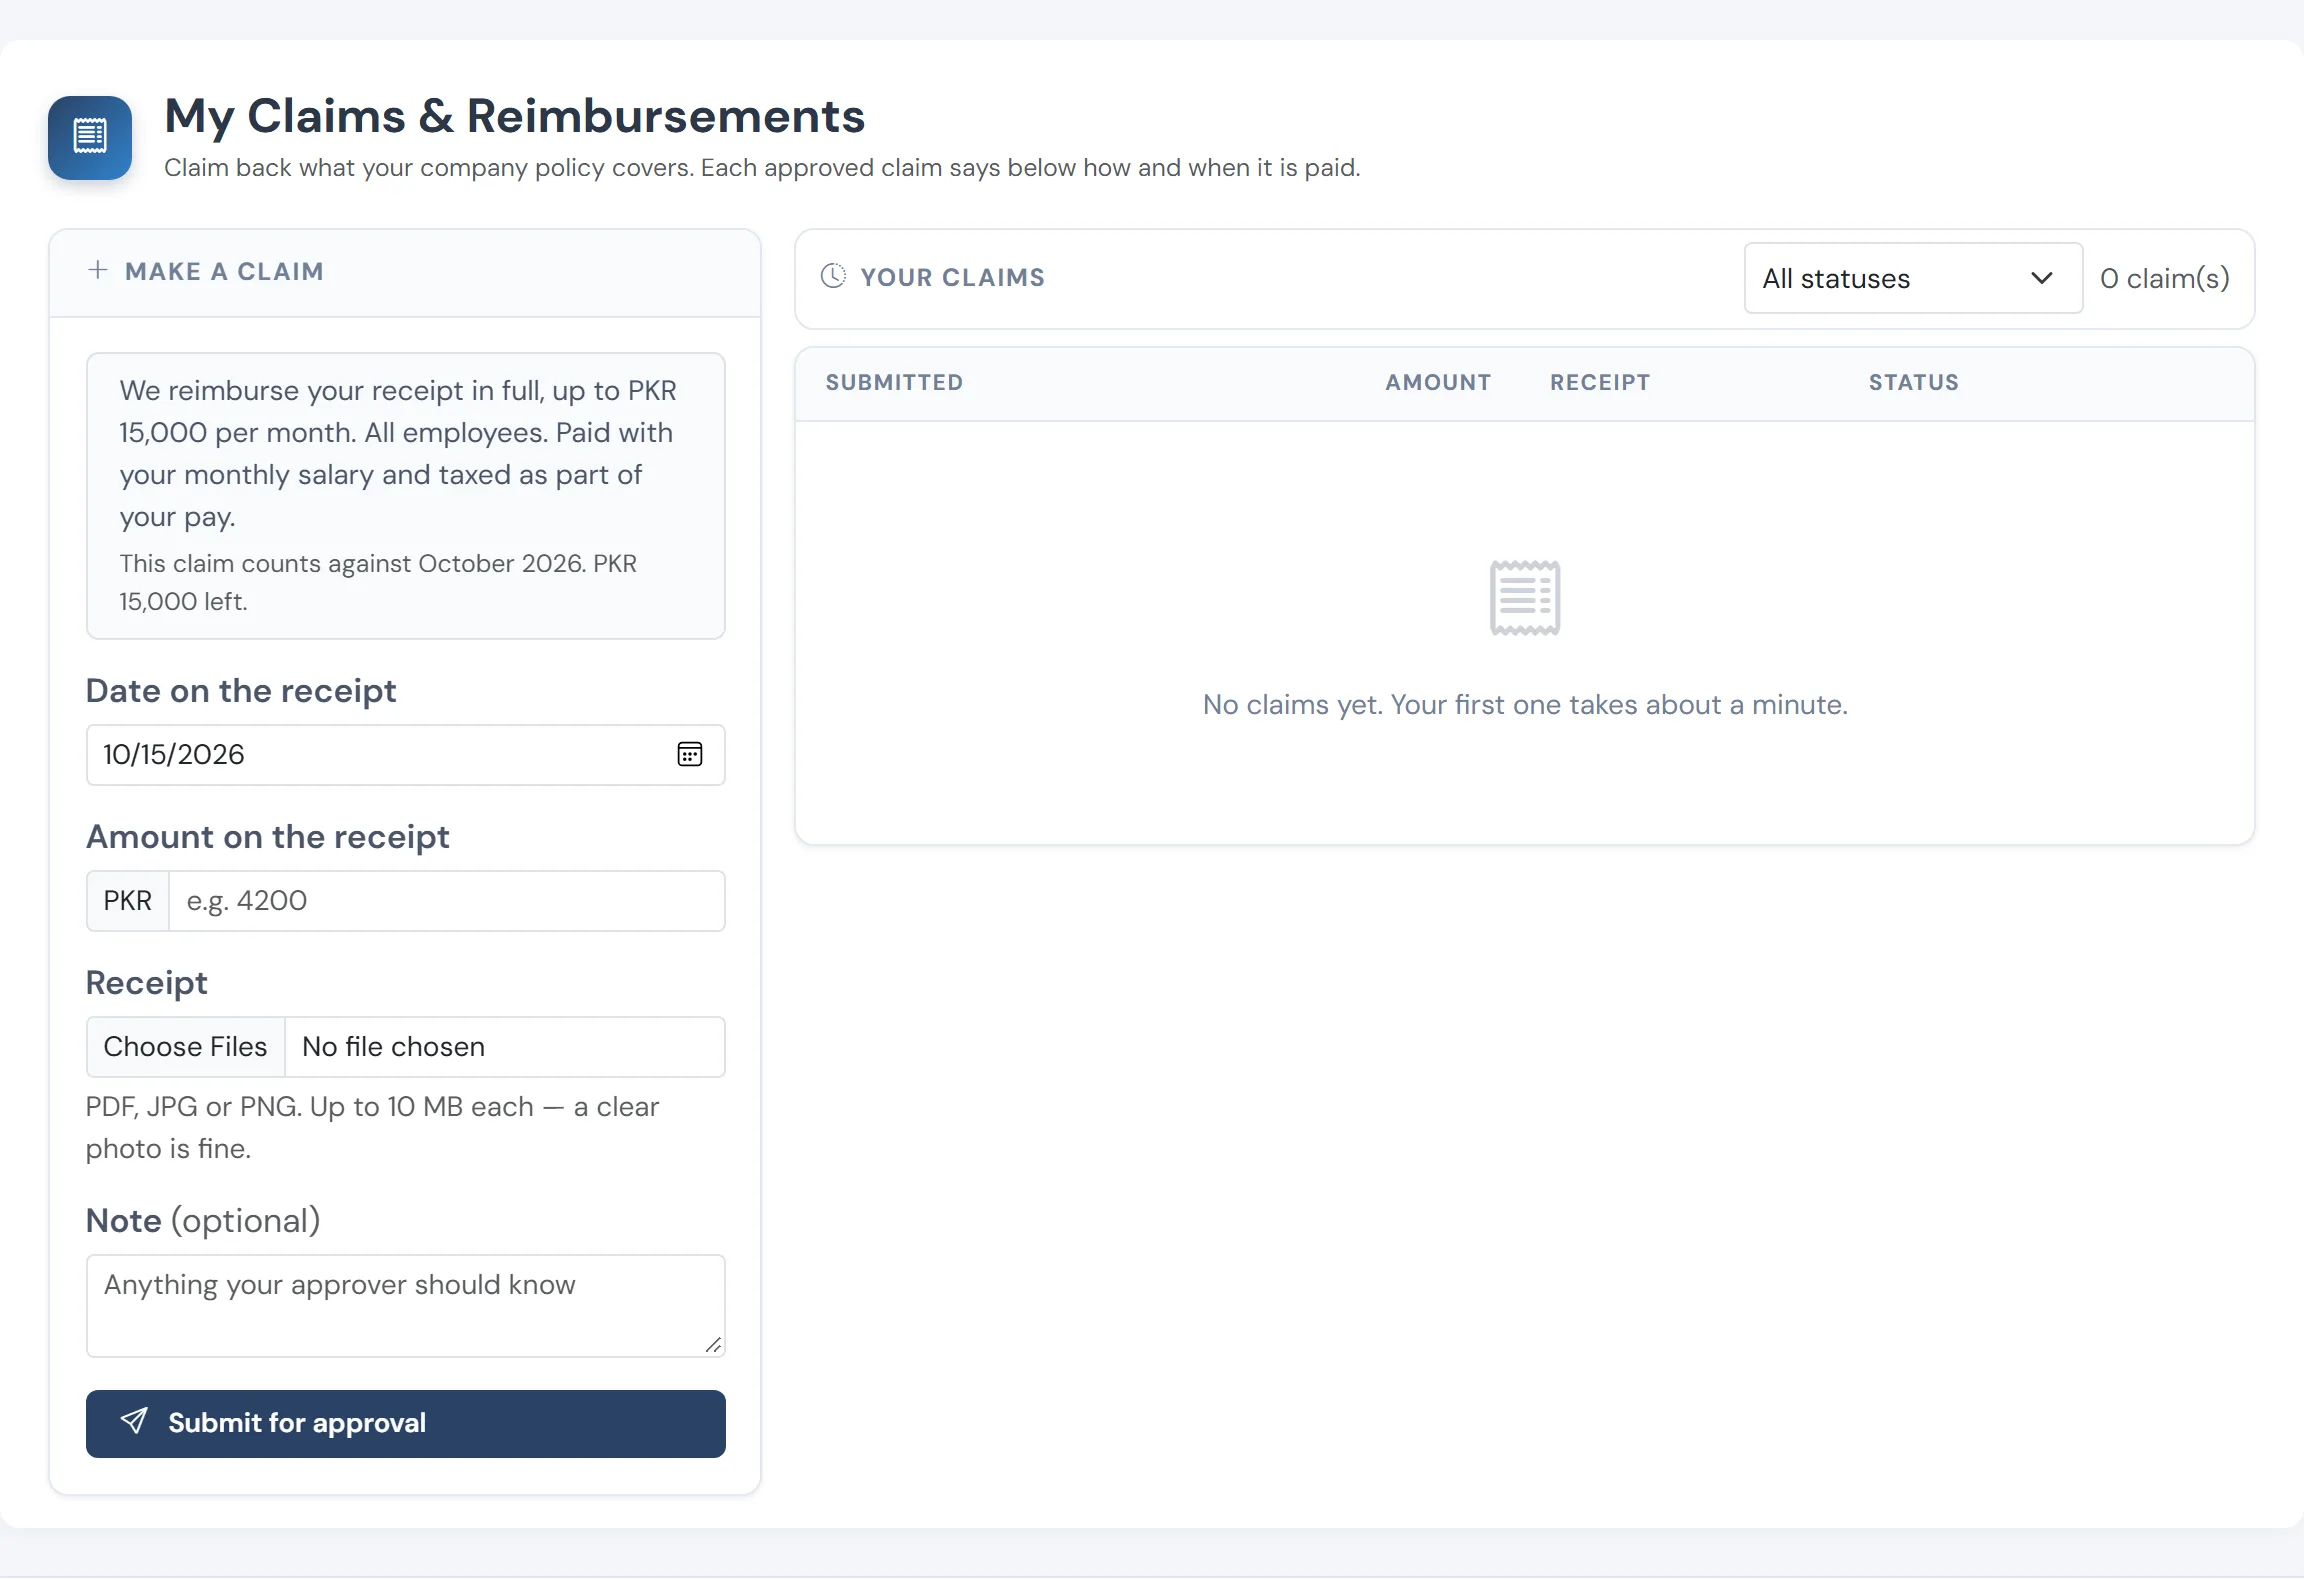Click the 'No file chosen' text
Screen dimensions: 2304x1580
coord(394,1046)
